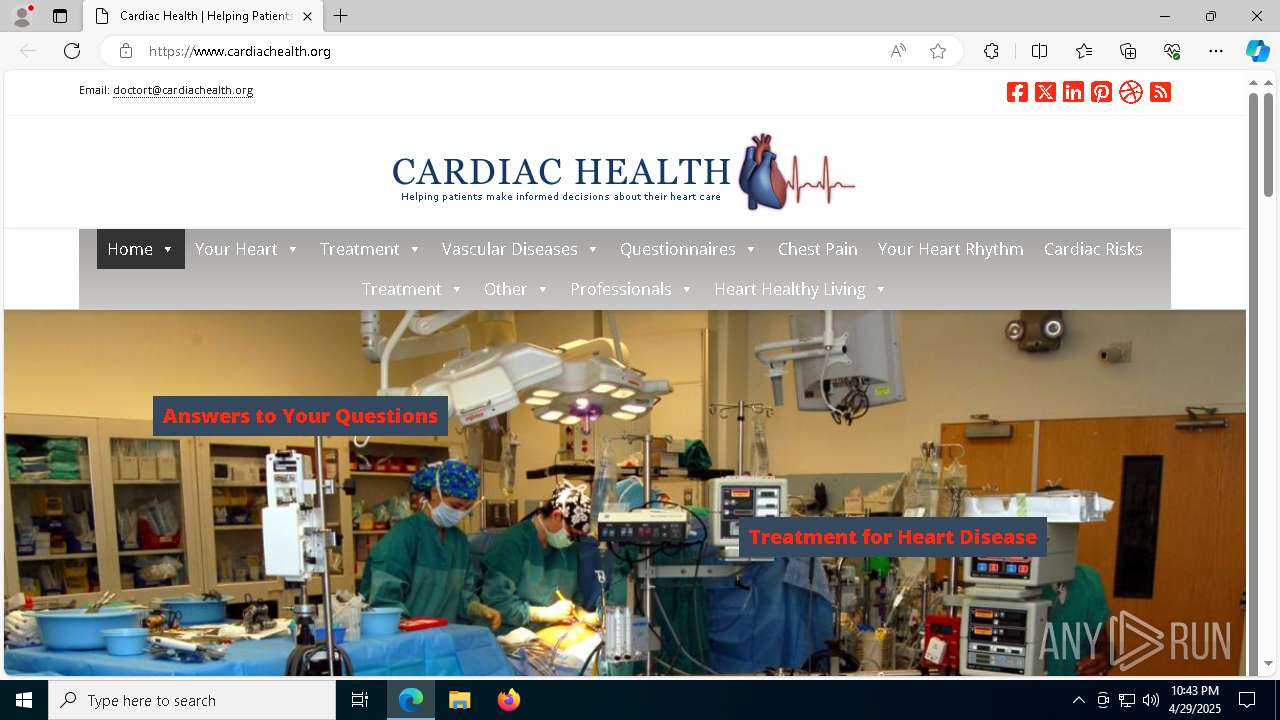The width and height of the screenshot is (1280, 720).
Task: Open the network tray icon
Action: 1127,700
